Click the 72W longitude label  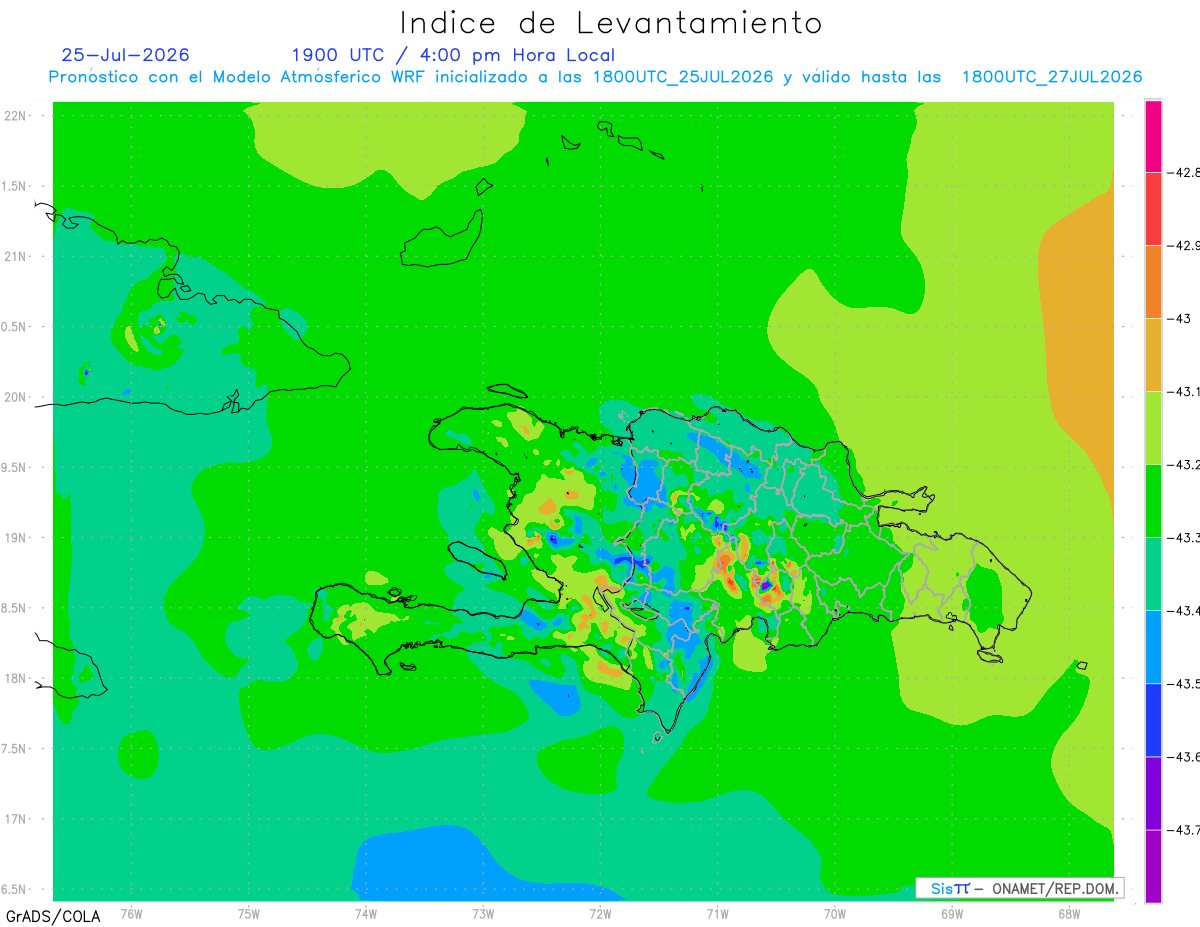600,913
